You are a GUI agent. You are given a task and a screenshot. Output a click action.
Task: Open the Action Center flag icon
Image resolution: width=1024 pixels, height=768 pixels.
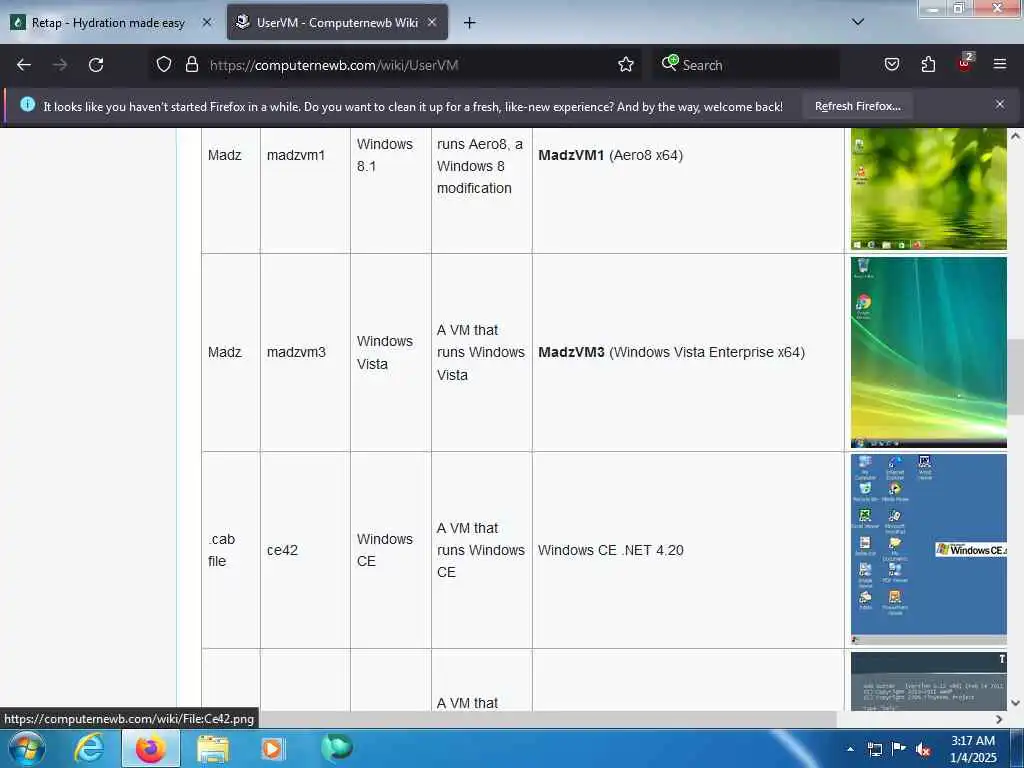click(x=899, y=749)
